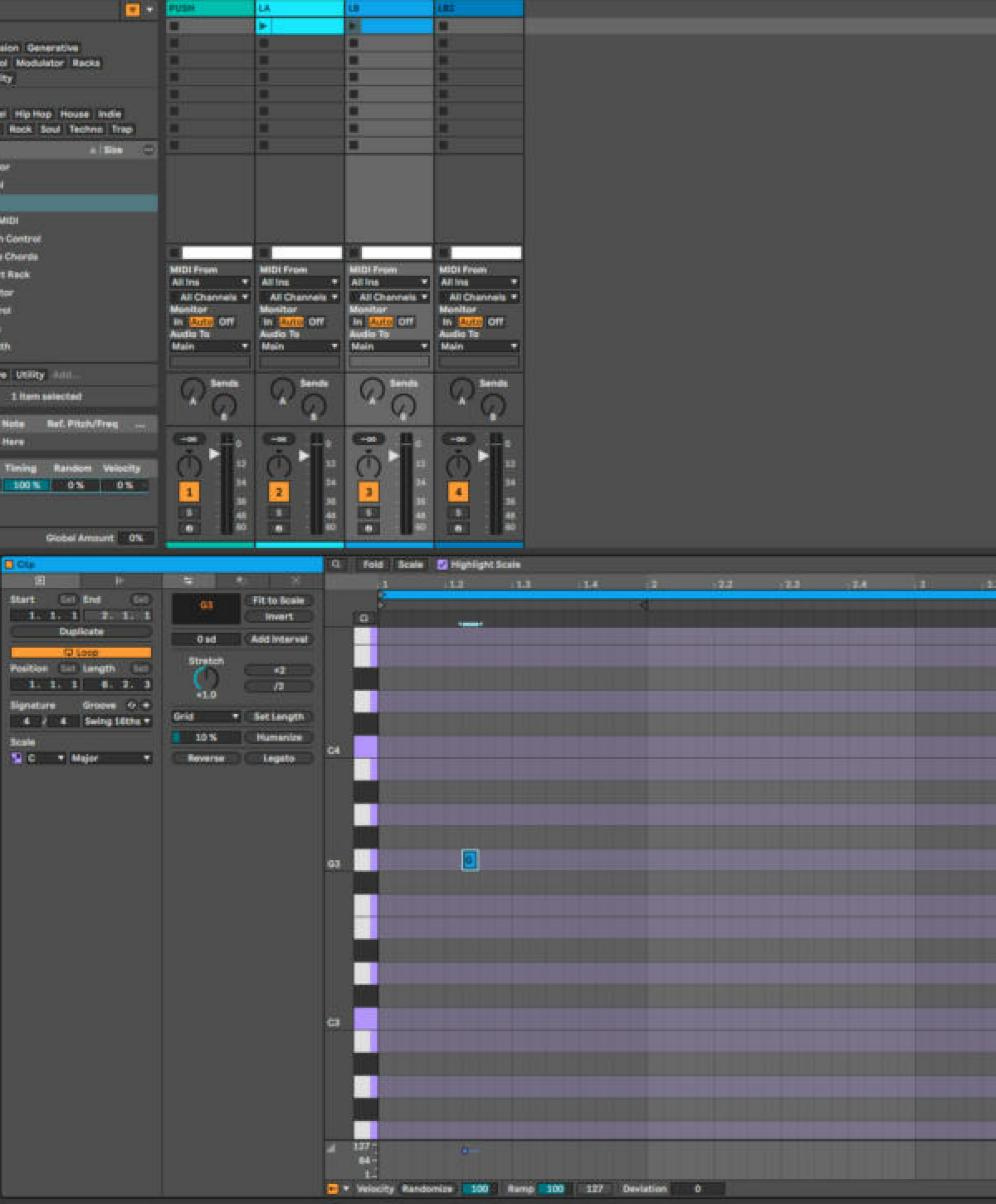The width and height of the screenshot is (996, 1204).
Task: Open LB track's Audio To Main dropdown
Action: tap(389, 346)
